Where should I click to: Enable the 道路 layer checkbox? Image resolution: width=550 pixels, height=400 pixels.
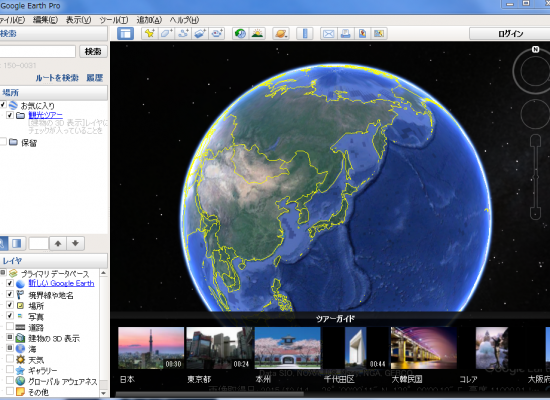coord(10,326)
